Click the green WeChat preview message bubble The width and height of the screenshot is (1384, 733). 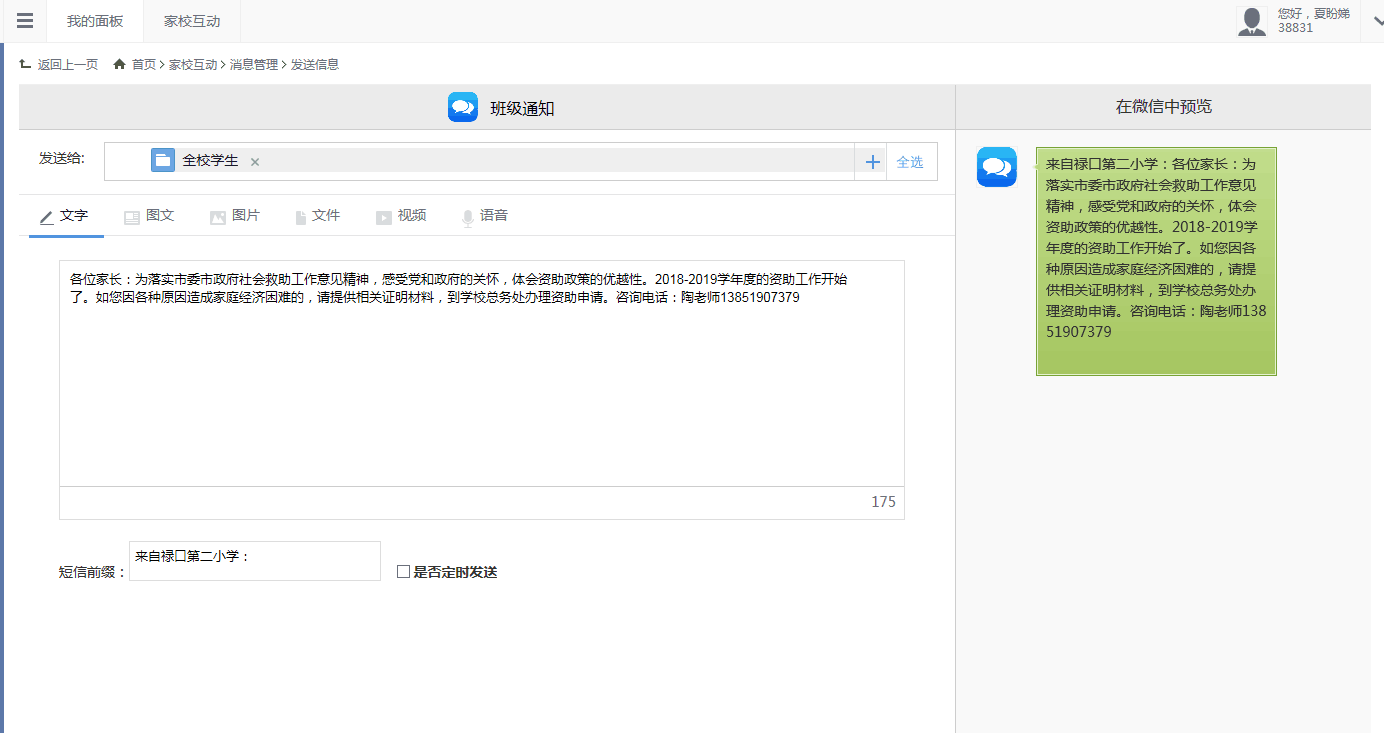pos(1156,261)
